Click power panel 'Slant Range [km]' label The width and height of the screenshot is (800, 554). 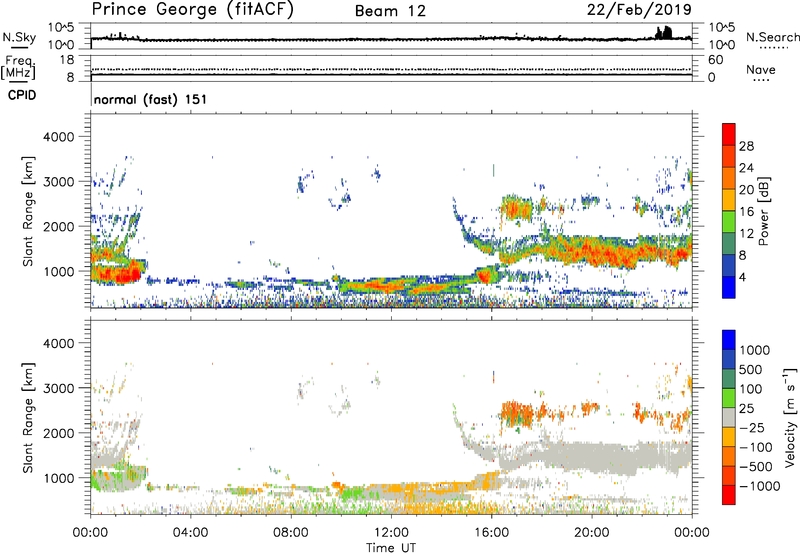[x=28, y=211]
